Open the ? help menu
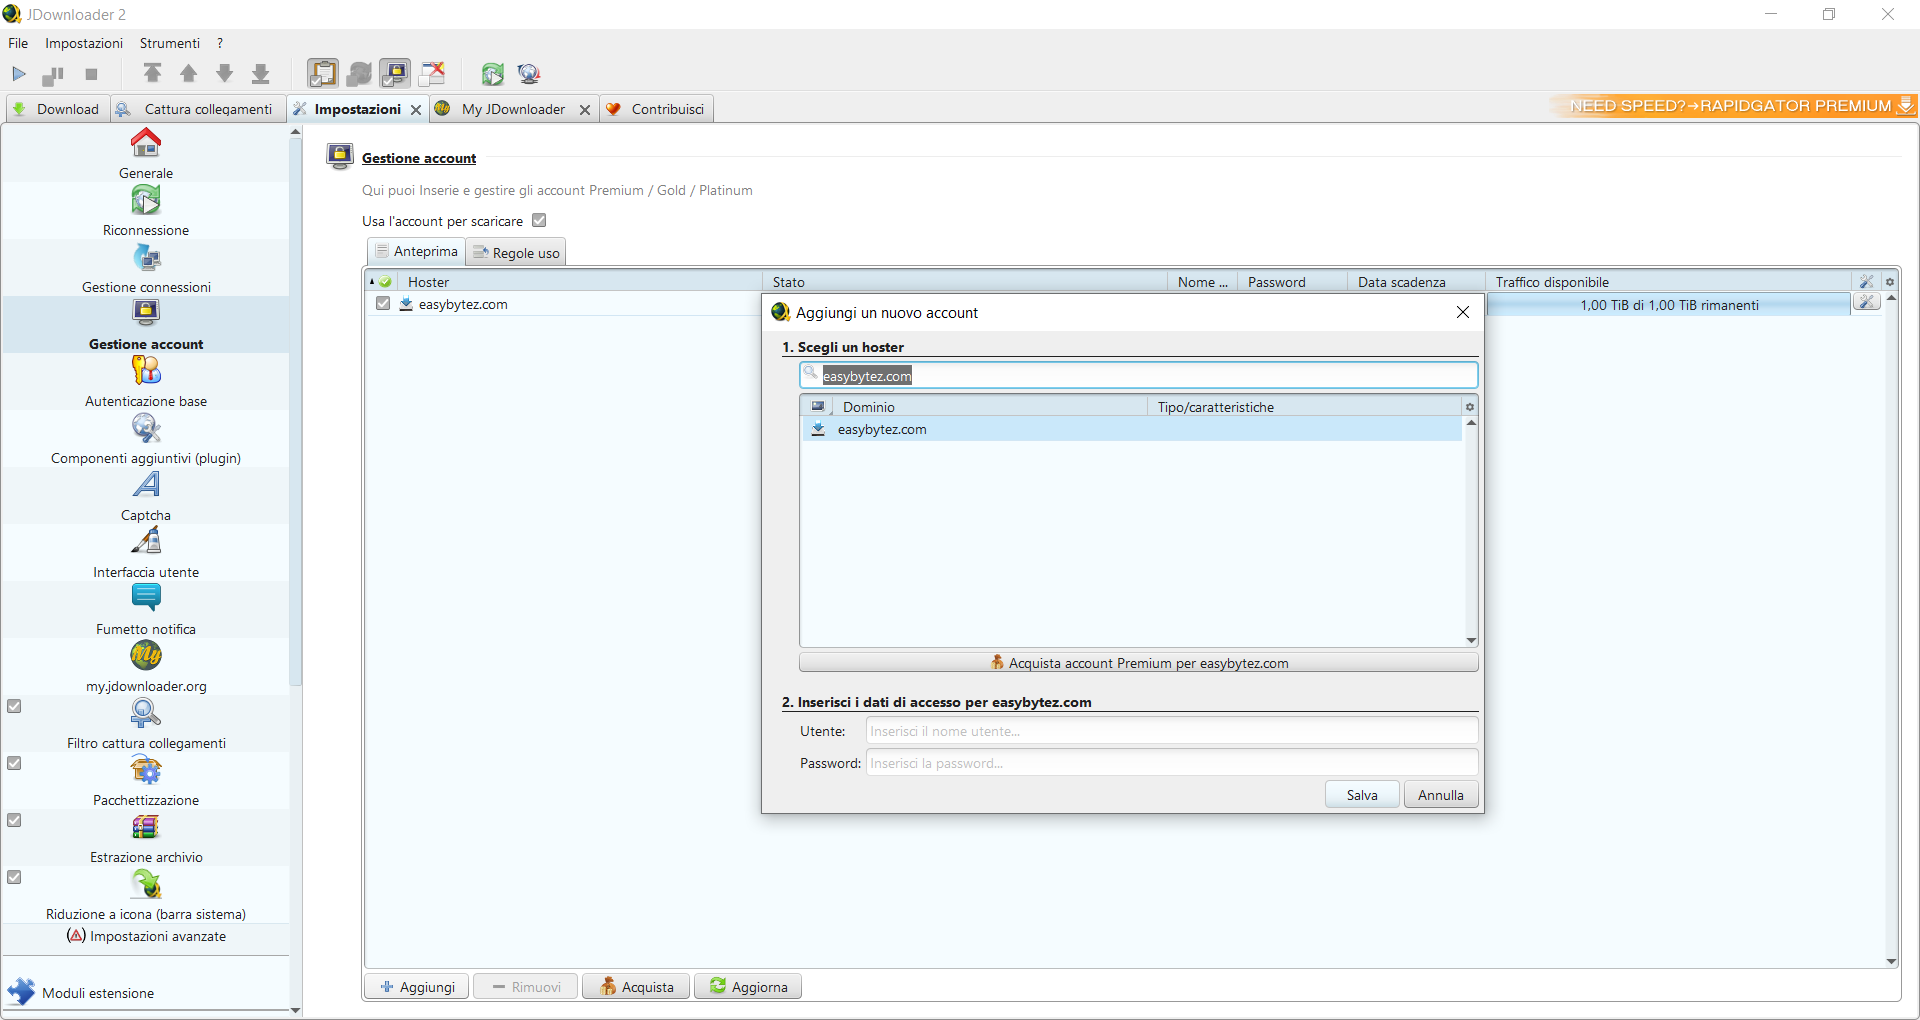 (x=220, y=43)
